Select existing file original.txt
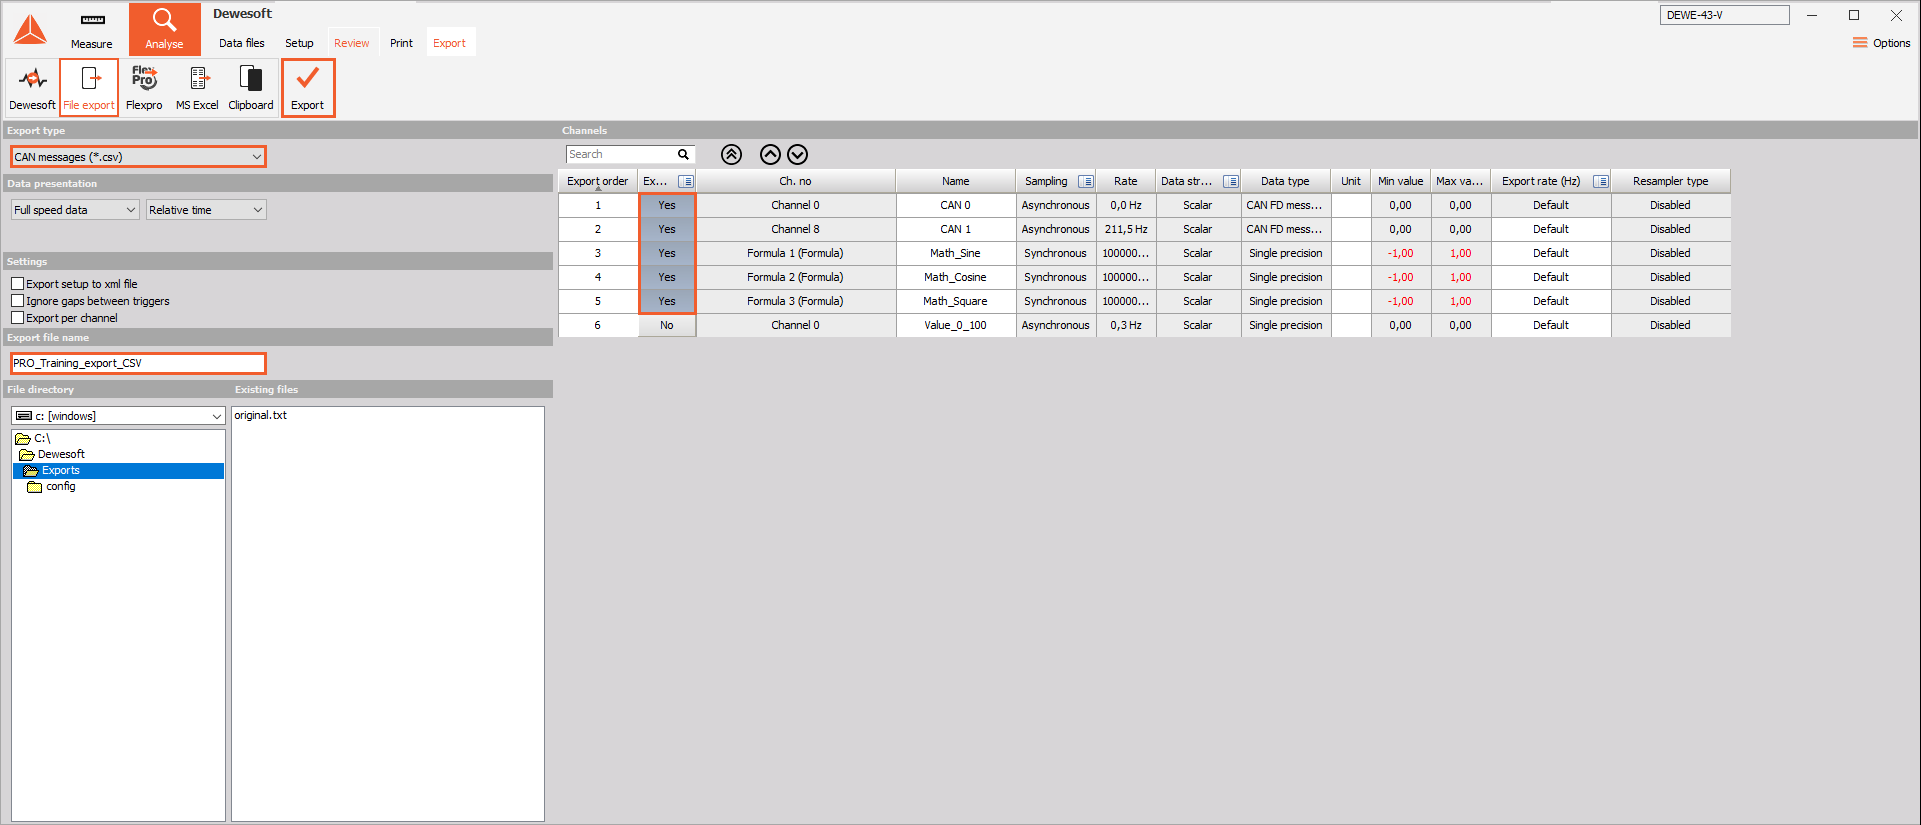The image size is (1921, 825). tap(261, 415)
